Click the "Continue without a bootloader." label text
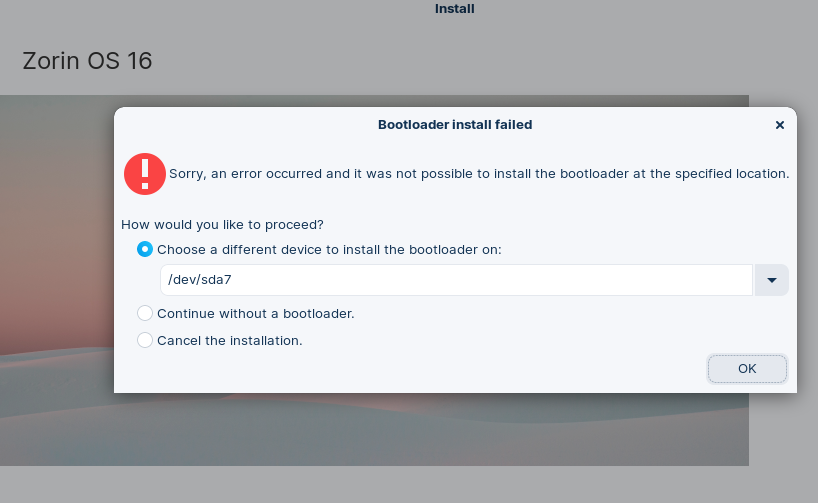Image resolution: width=818 pixels, height=503 pixels. pyautogui.click(x=256, y=313)
